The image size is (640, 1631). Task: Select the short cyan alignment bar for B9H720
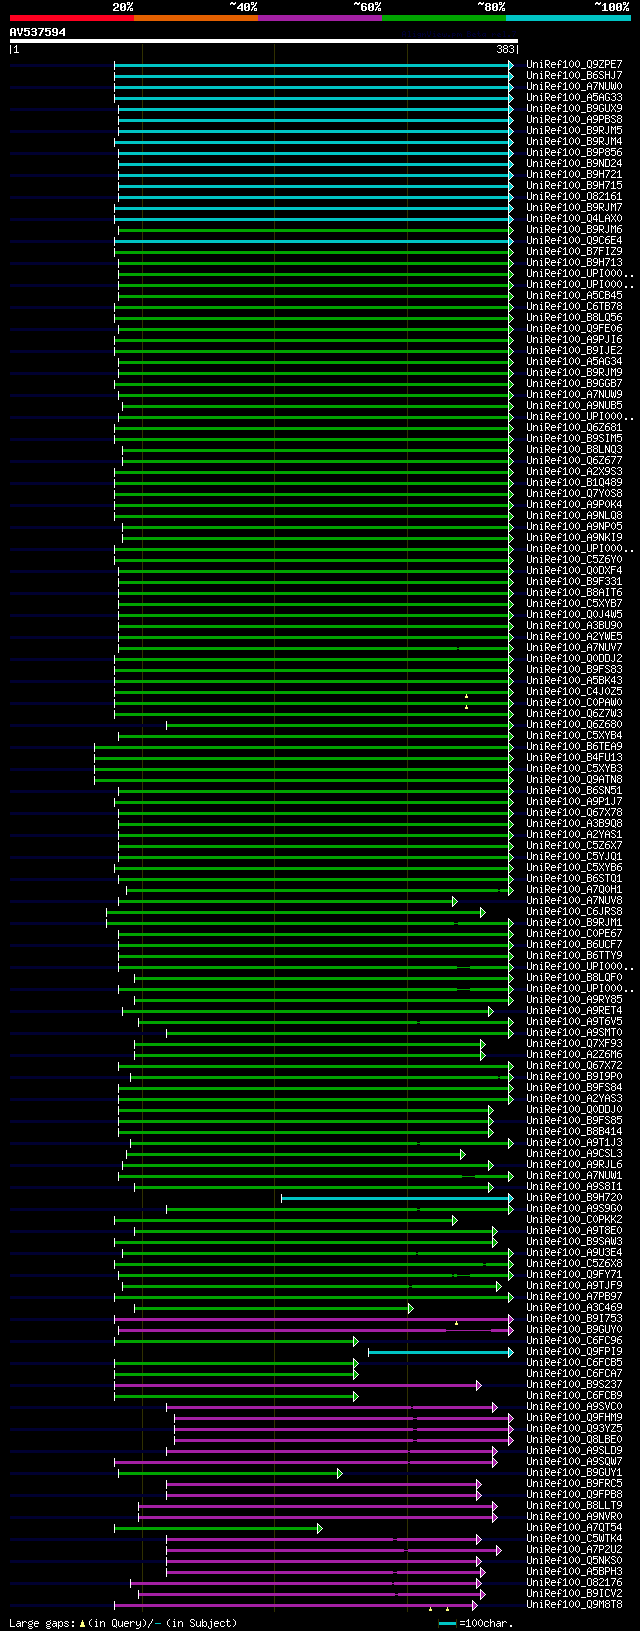397,1198
